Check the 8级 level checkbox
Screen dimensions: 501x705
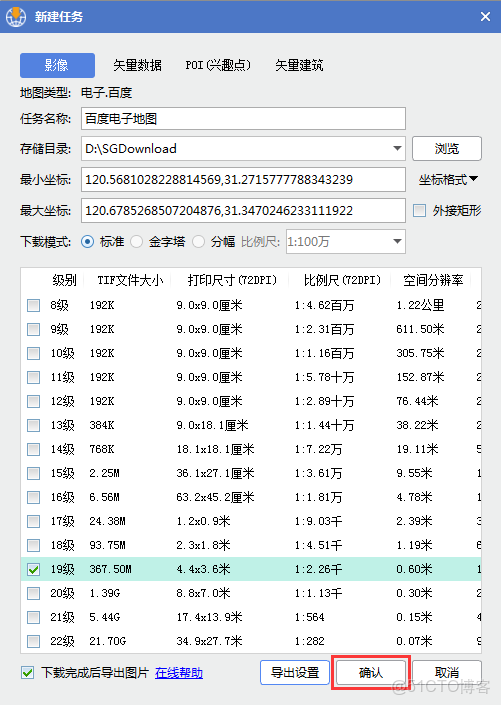(33, 305)
